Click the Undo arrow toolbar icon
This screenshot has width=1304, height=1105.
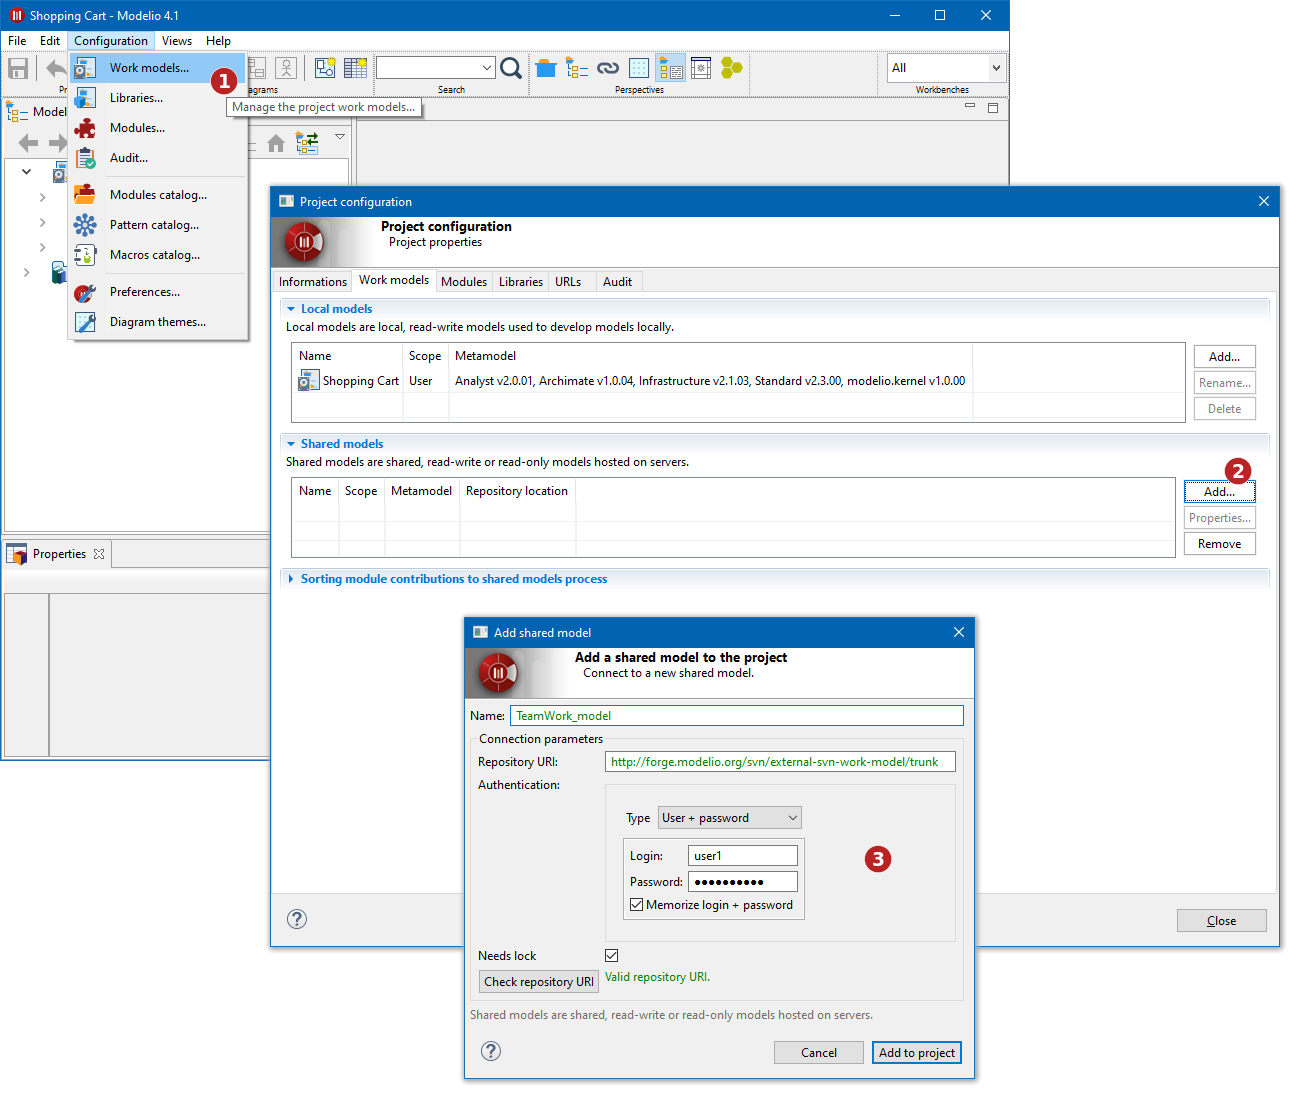56,68
